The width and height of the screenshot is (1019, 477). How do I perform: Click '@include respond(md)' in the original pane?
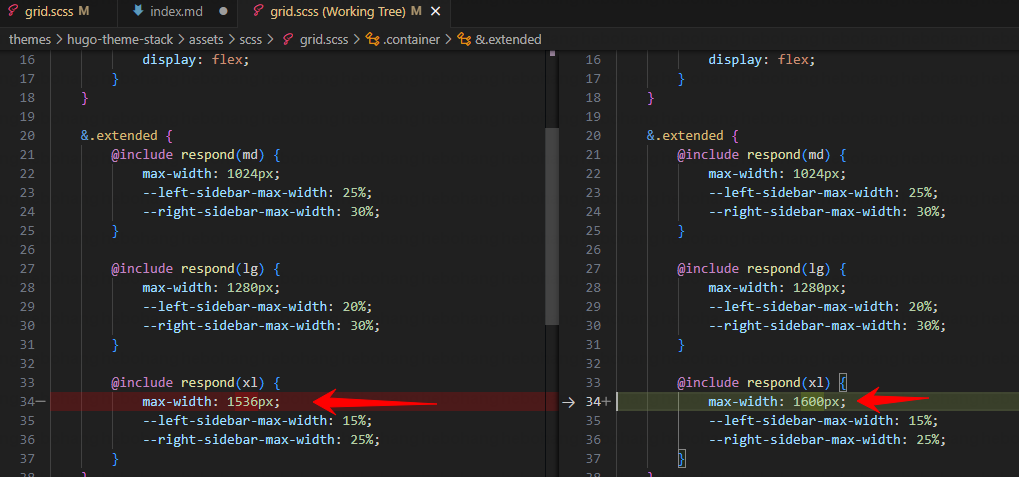tap(188, 155)
